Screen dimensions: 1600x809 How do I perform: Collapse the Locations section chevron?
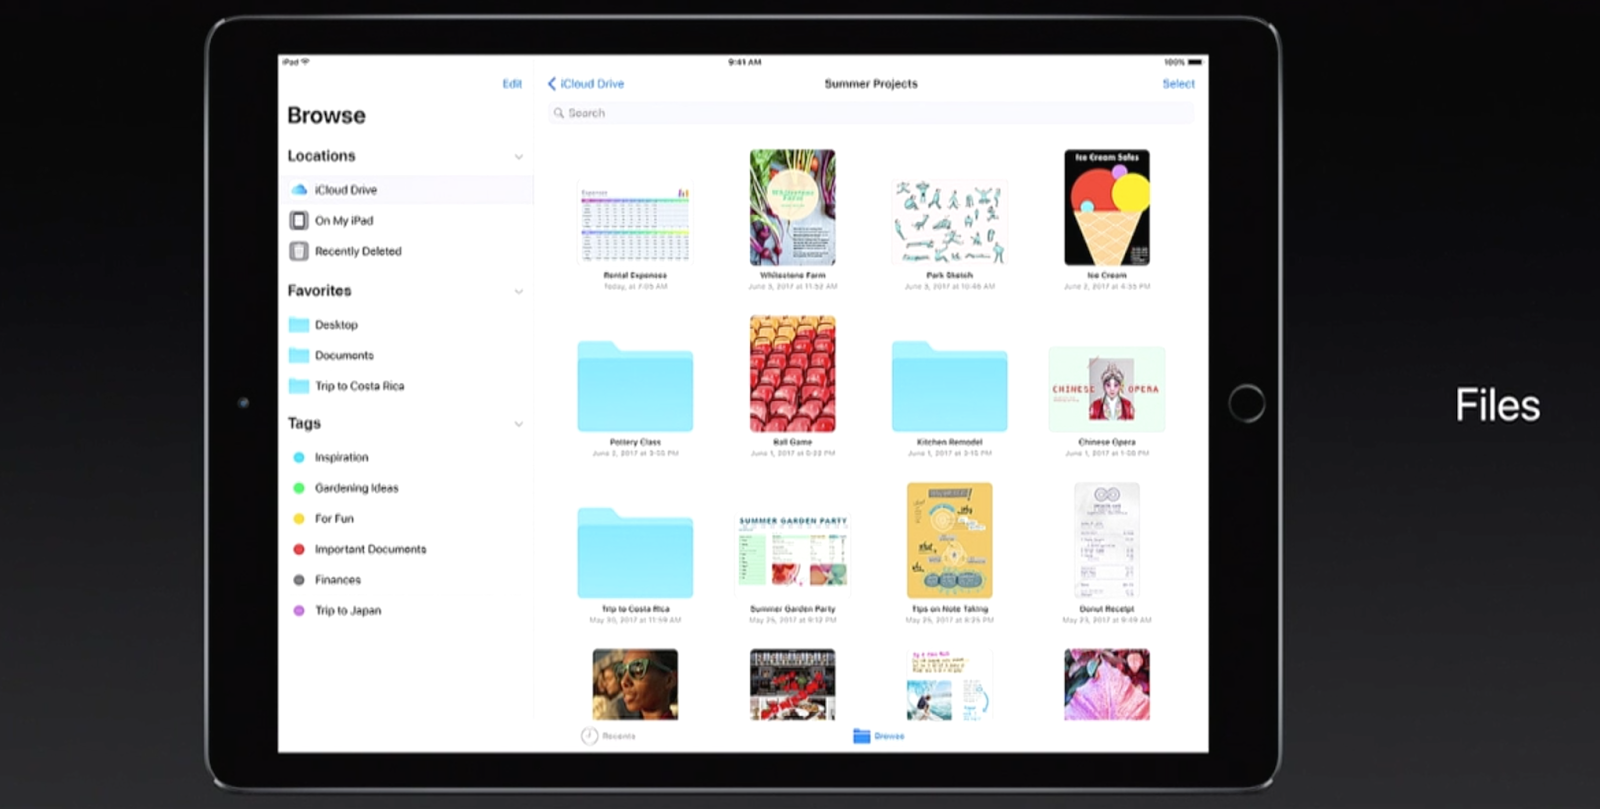(518, 157)
